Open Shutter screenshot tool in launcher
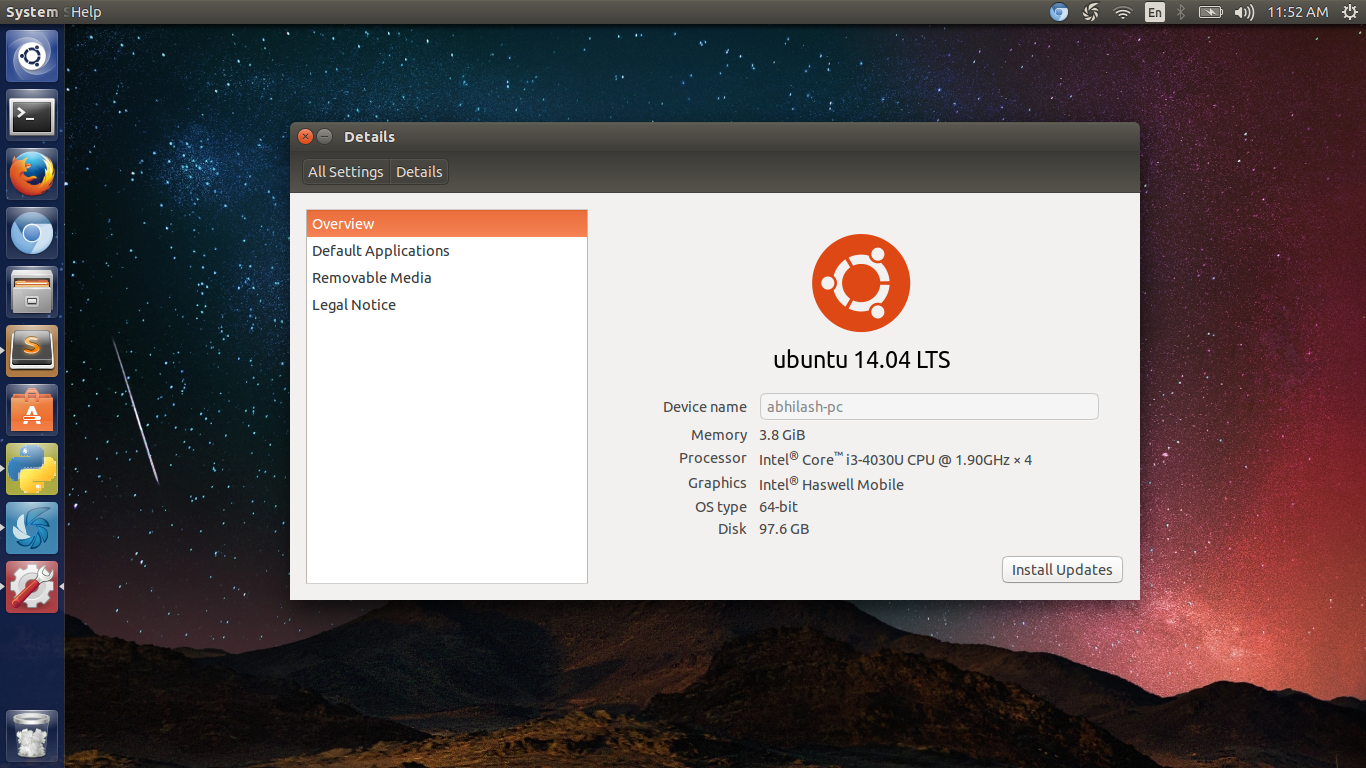The height and width of the screenshot is (768, 1366). [32, 528]
